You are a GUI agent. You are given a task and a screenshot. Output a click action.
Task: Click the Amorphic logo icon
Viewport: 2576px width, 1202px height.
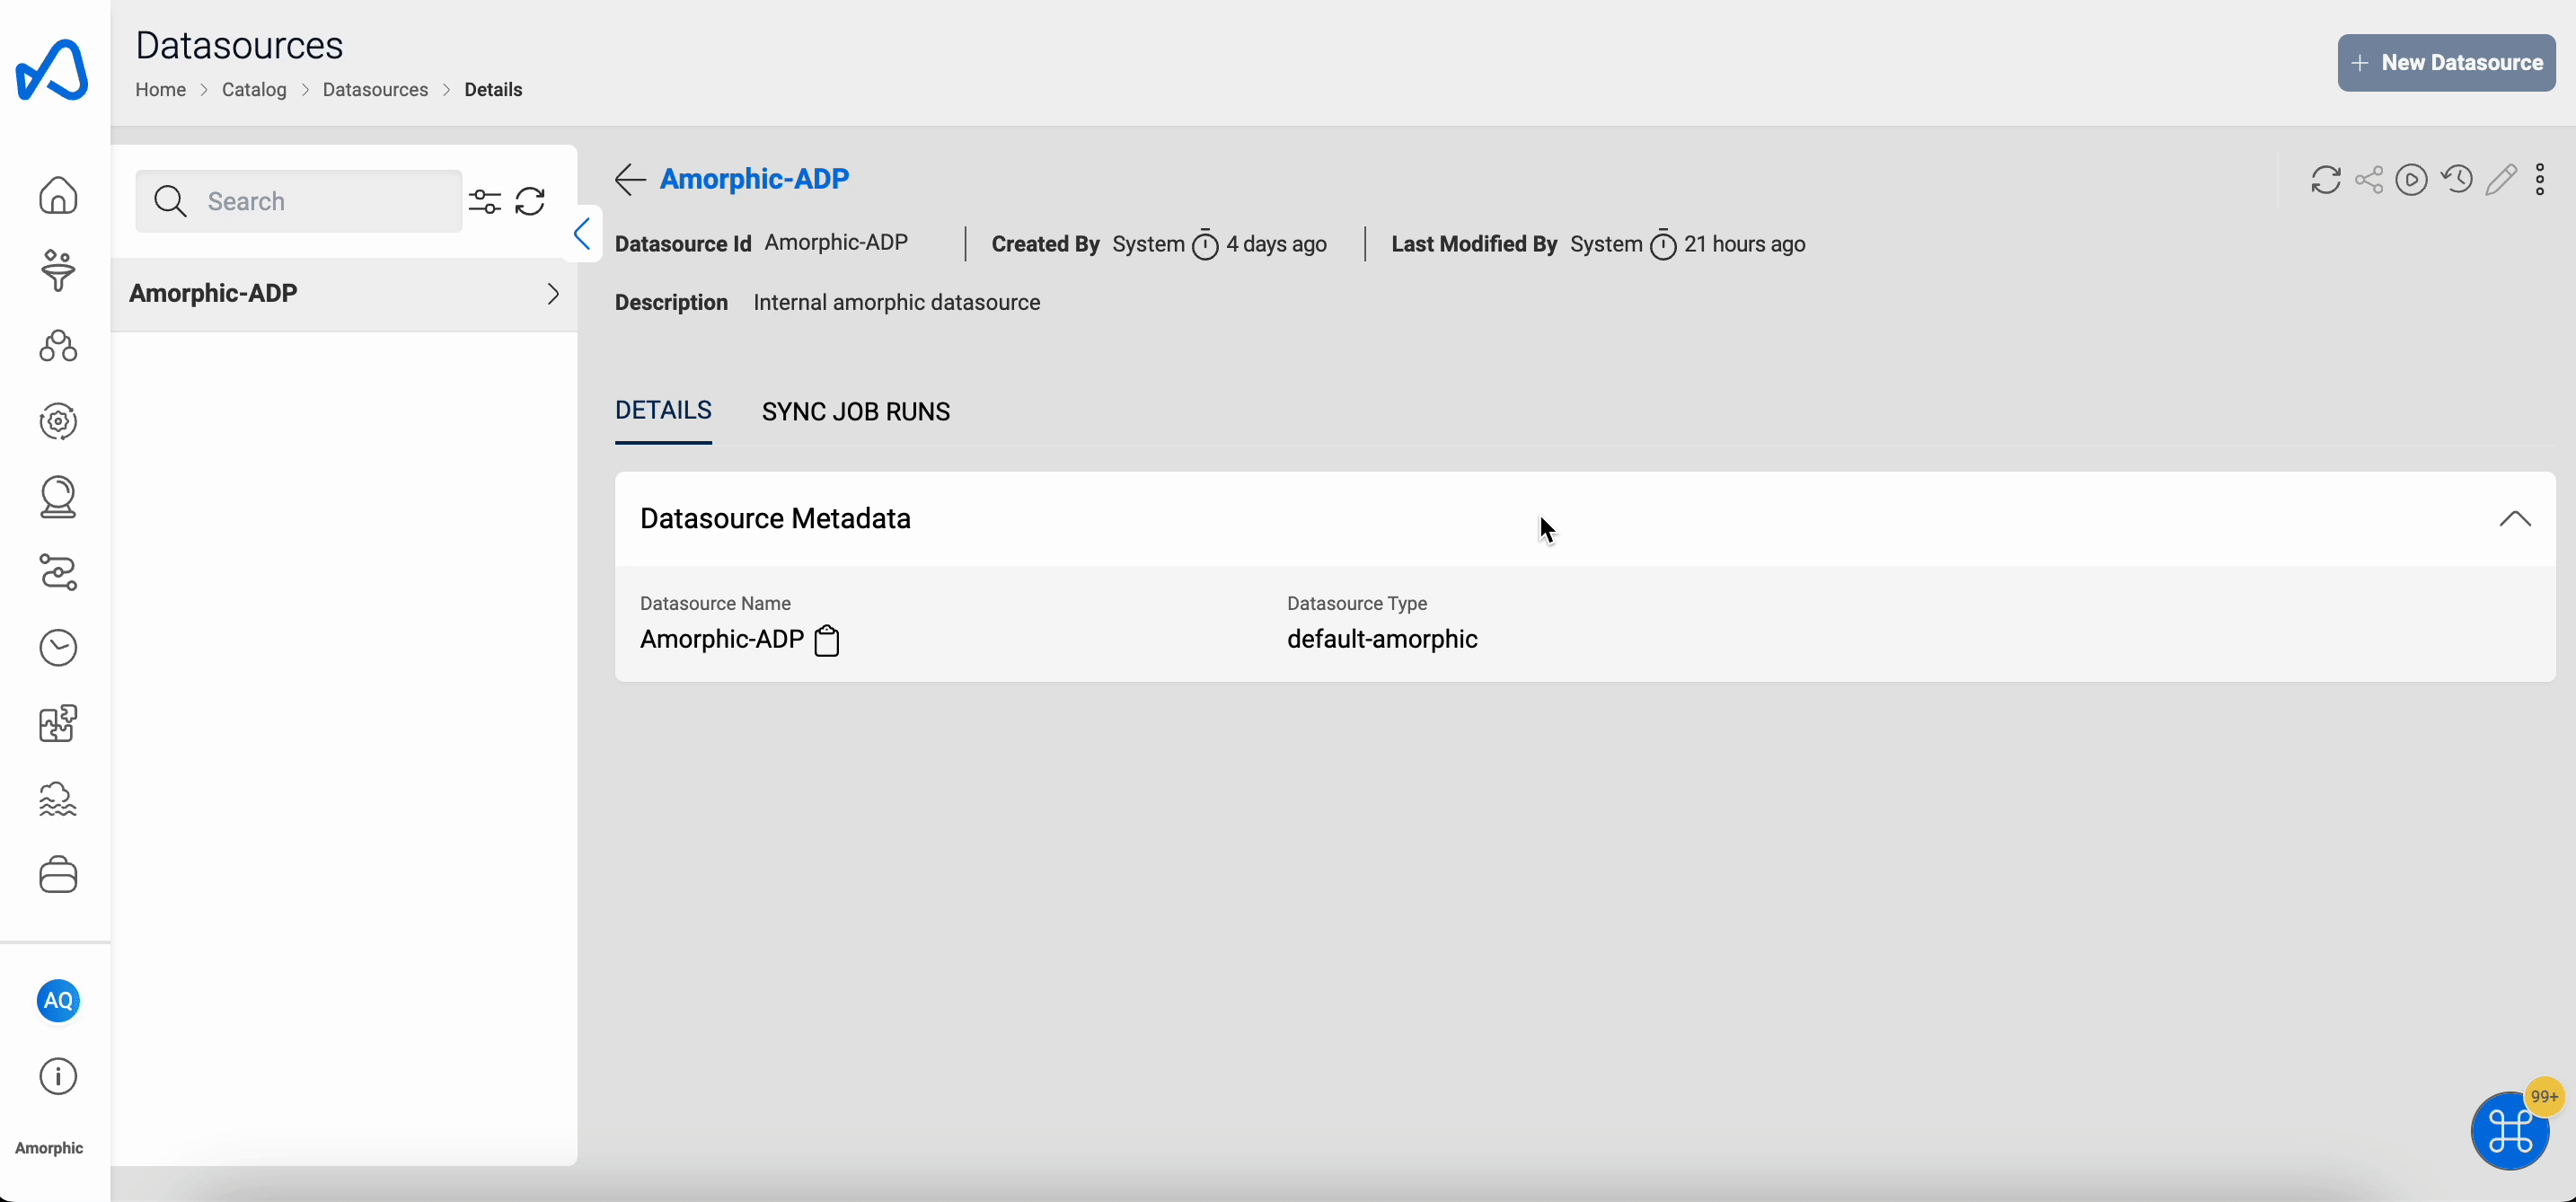click(52, 70)
